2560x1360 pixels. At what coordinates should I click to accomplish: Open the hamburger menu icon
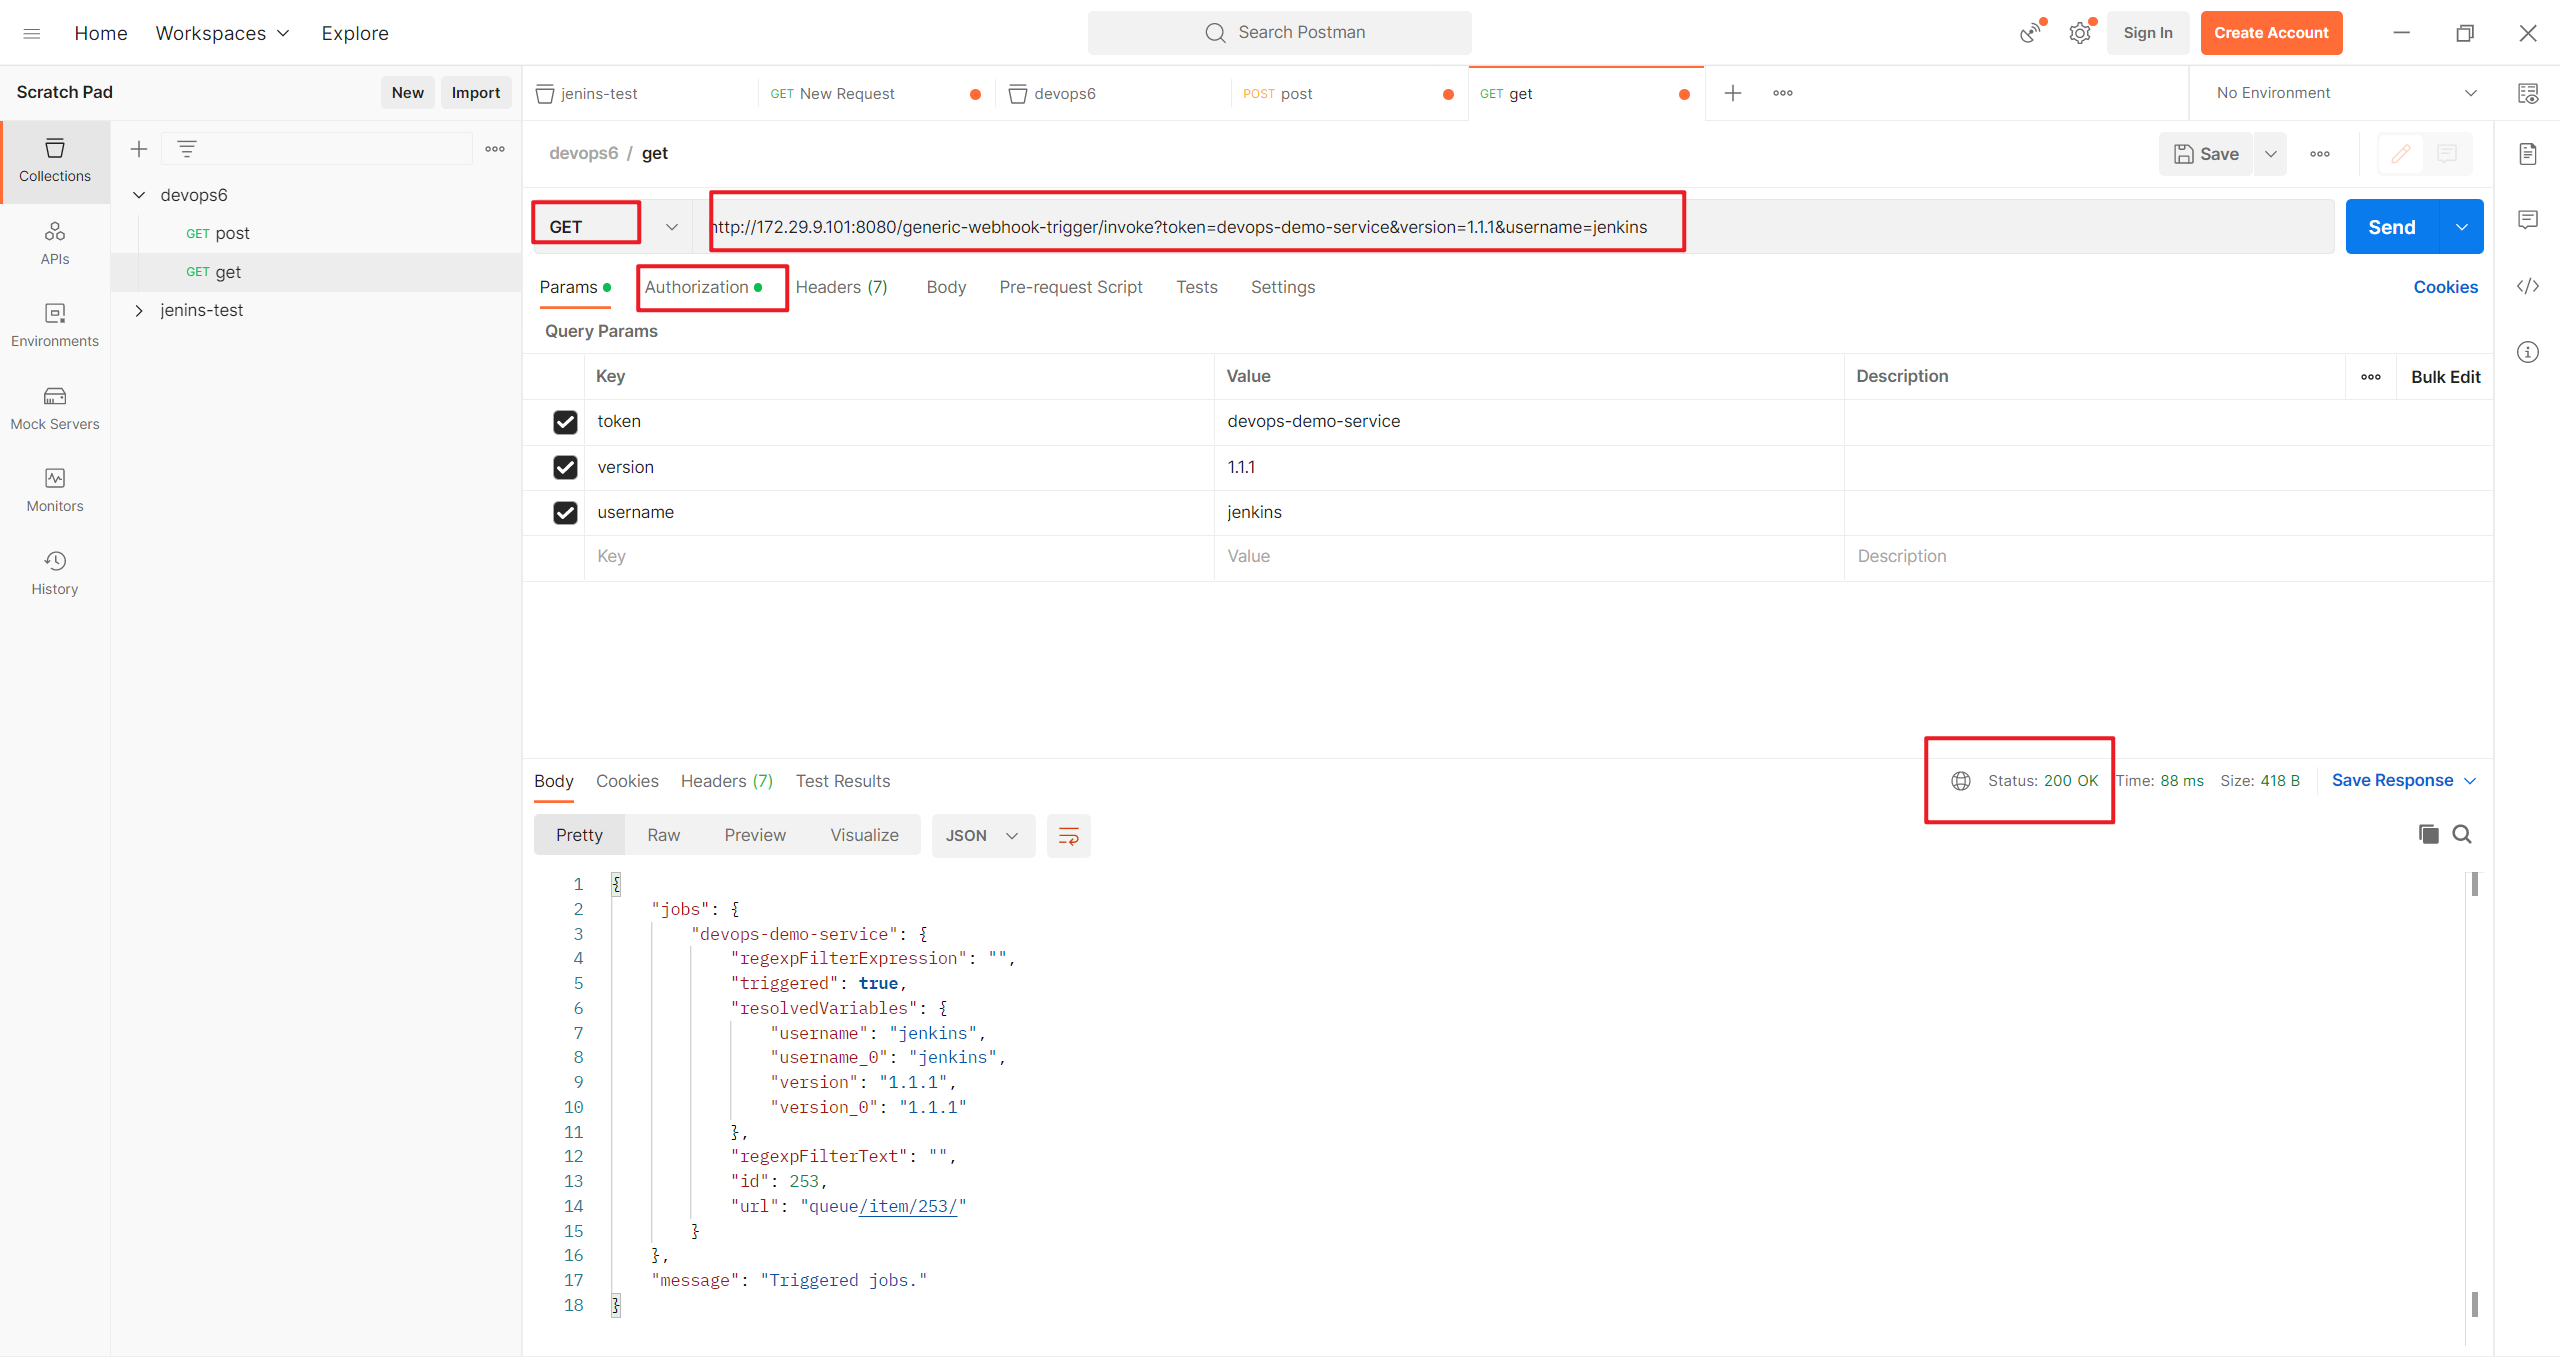coord(32,33)
